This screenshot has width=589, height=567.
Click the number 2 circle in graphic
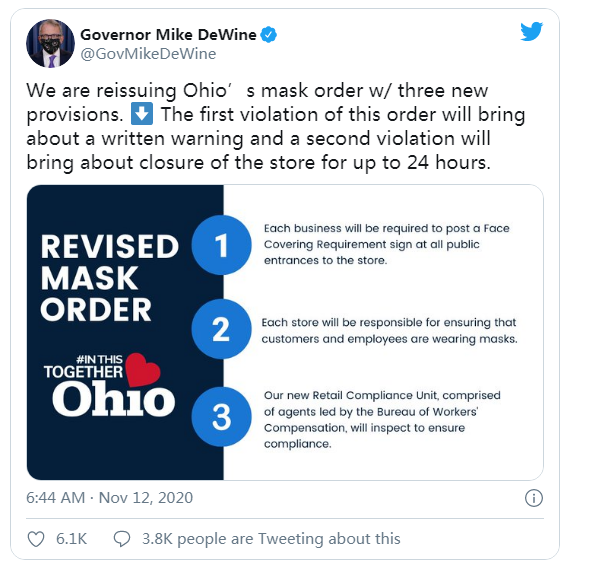pyautogui.click(x=221, y=329)
